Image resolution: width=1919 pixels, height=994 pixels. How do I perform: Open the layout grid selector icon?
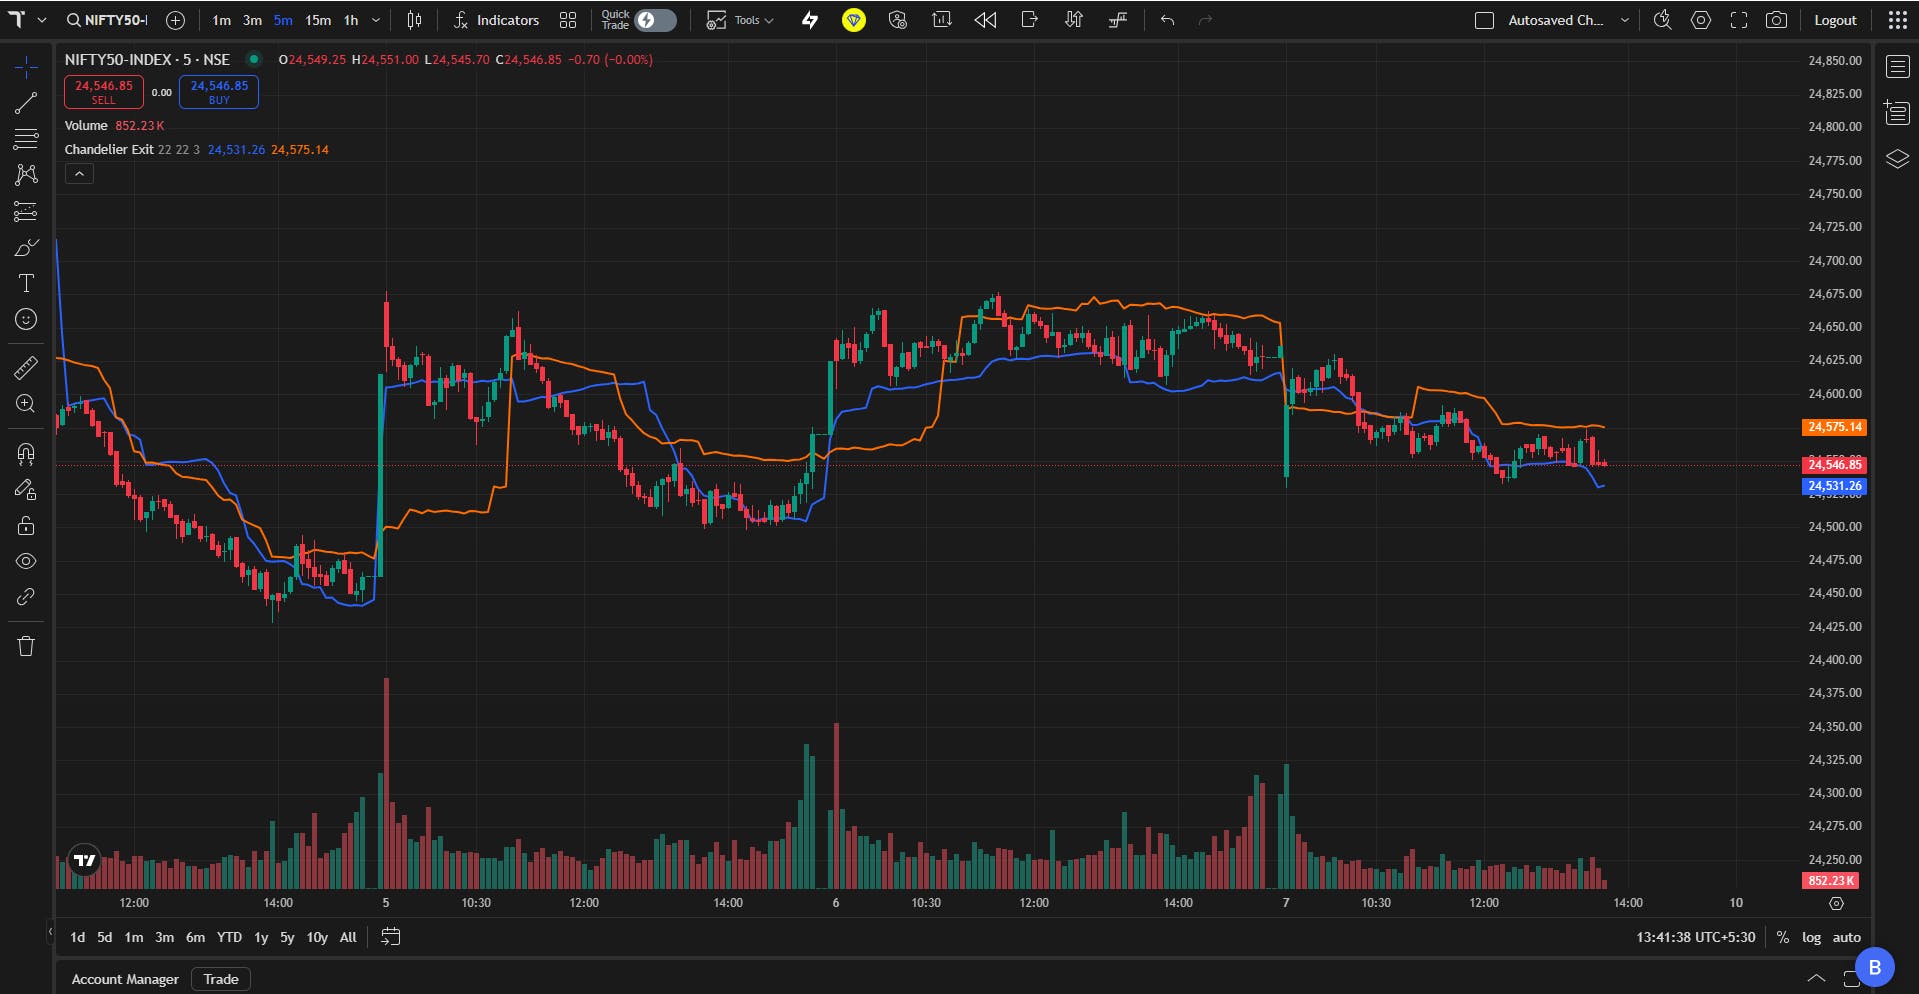click(568, 20)
